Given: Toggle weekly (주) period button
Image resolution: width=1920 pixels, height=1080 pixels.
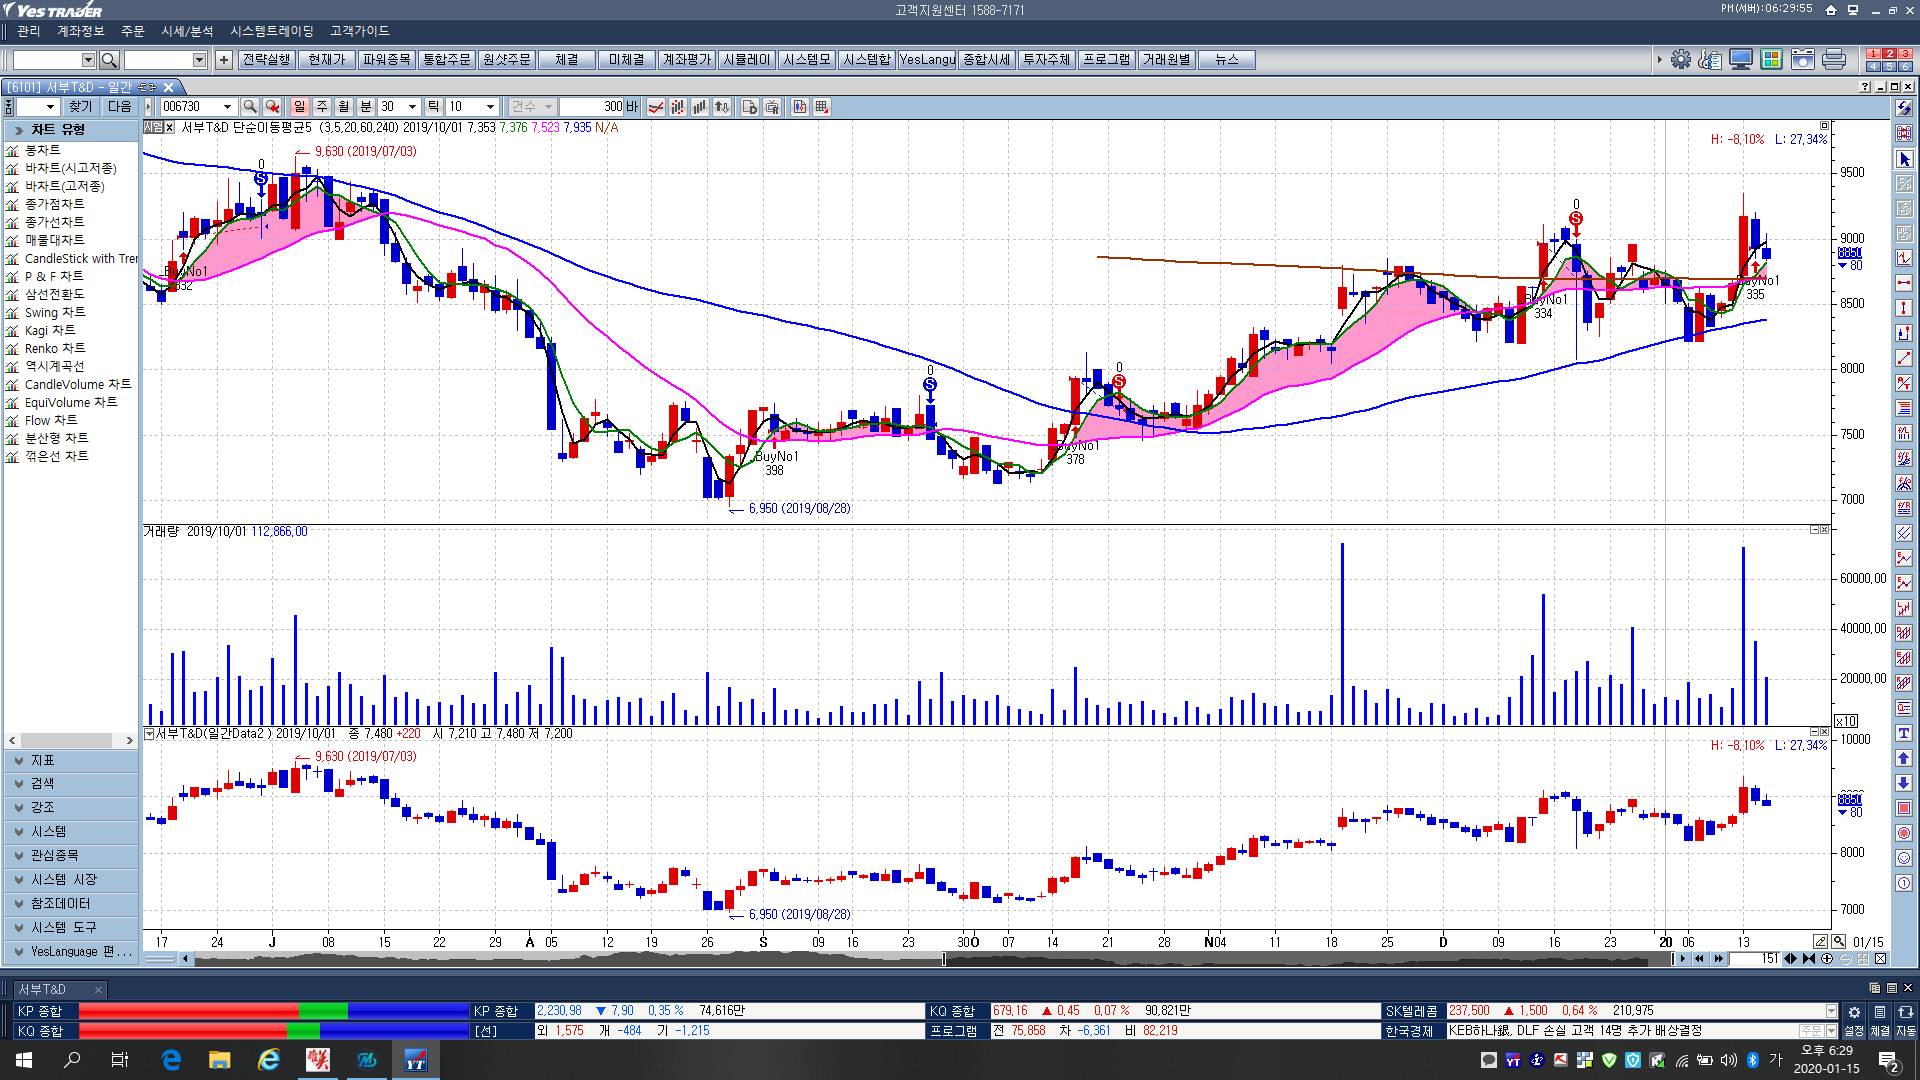Looking at the screenshot, I should tap(322, 107).
